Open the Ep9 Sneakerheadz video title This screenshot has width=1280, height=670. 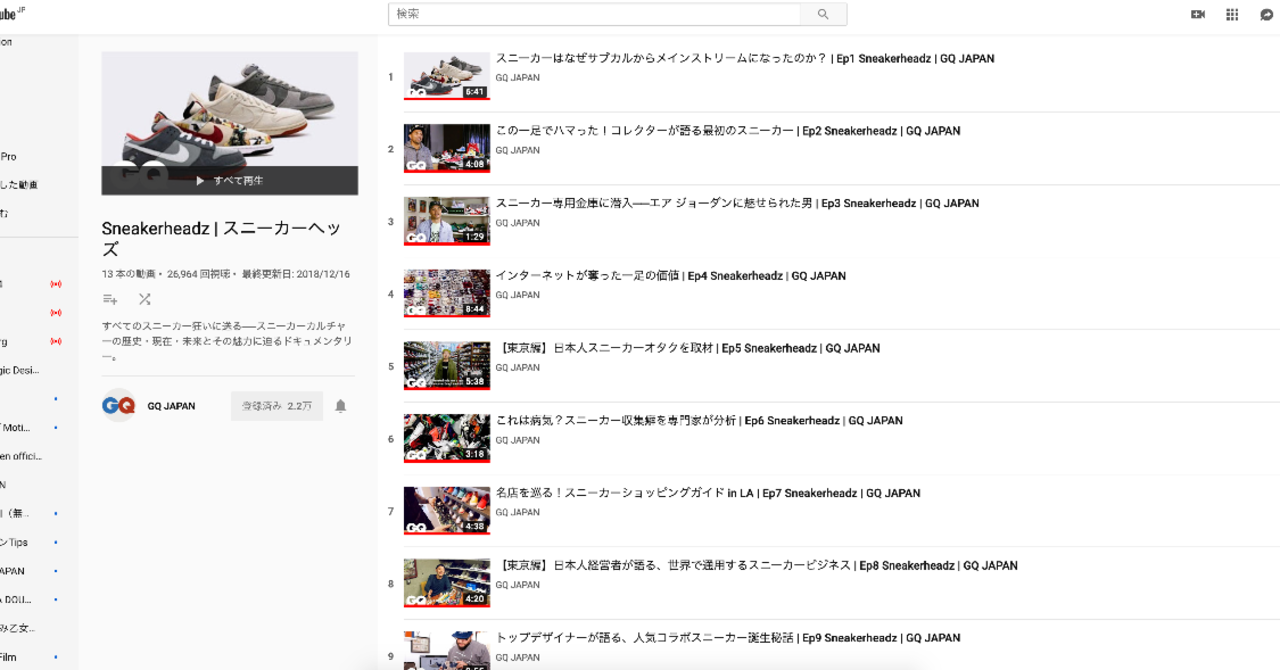point(727,638)
